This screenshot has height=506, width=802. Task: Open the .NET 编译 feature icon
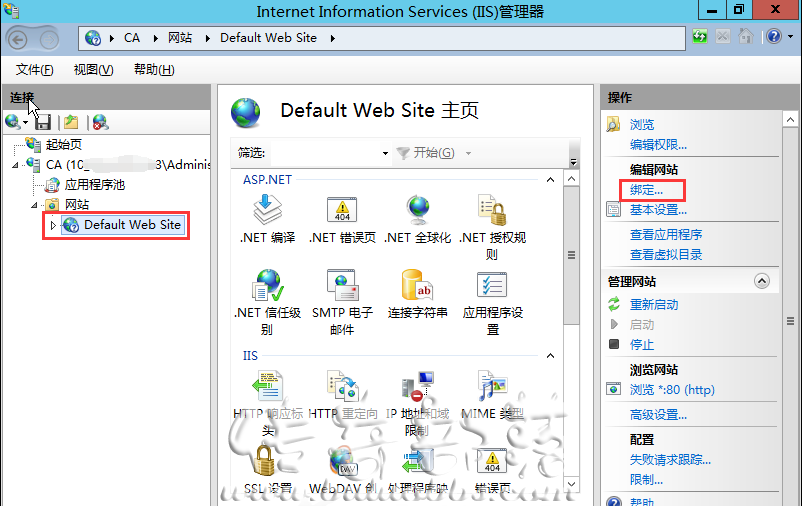pos(267,210)
